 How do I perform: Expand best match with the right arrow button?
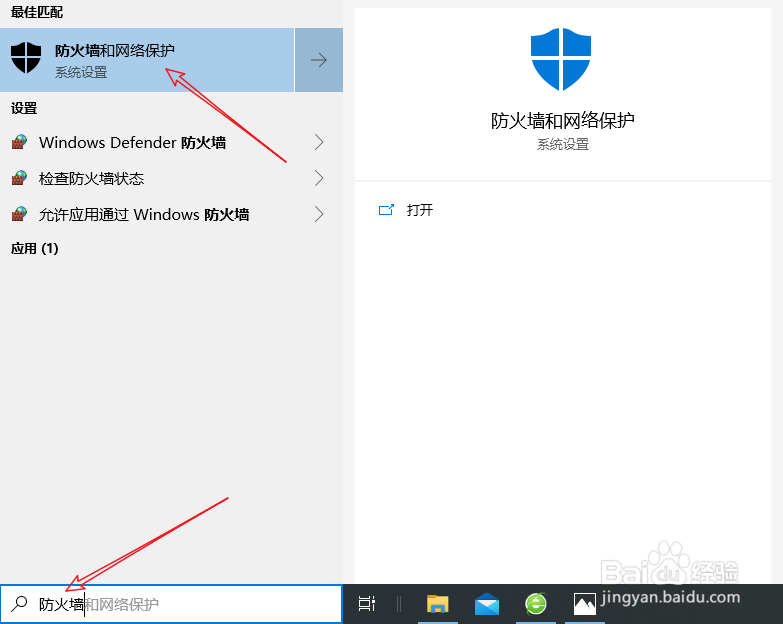click(319, 60)
